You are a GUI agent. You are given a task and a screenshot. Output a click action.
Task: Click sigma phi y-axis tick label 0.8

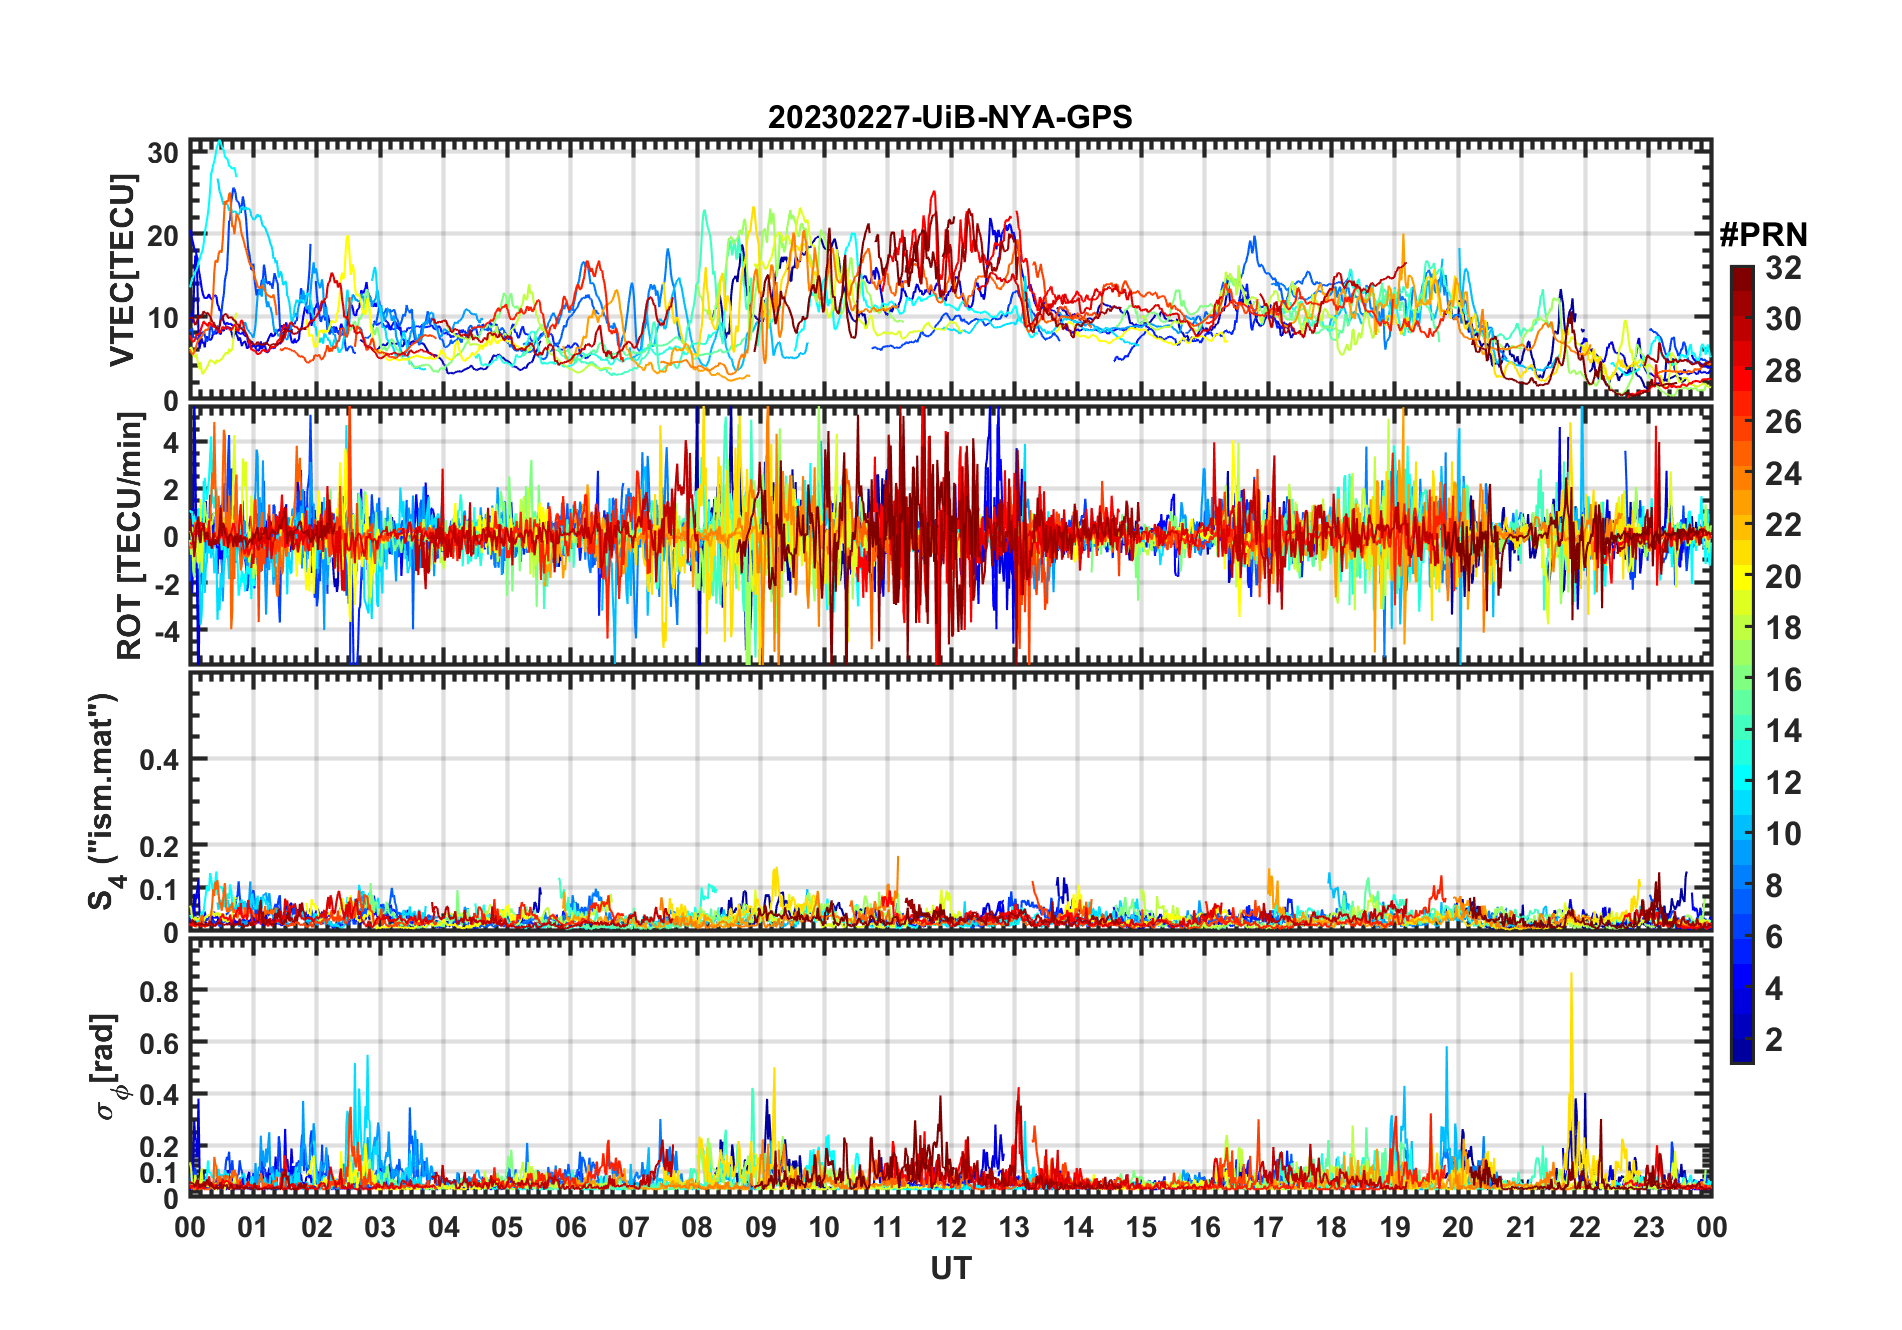(x=159, y=991)
